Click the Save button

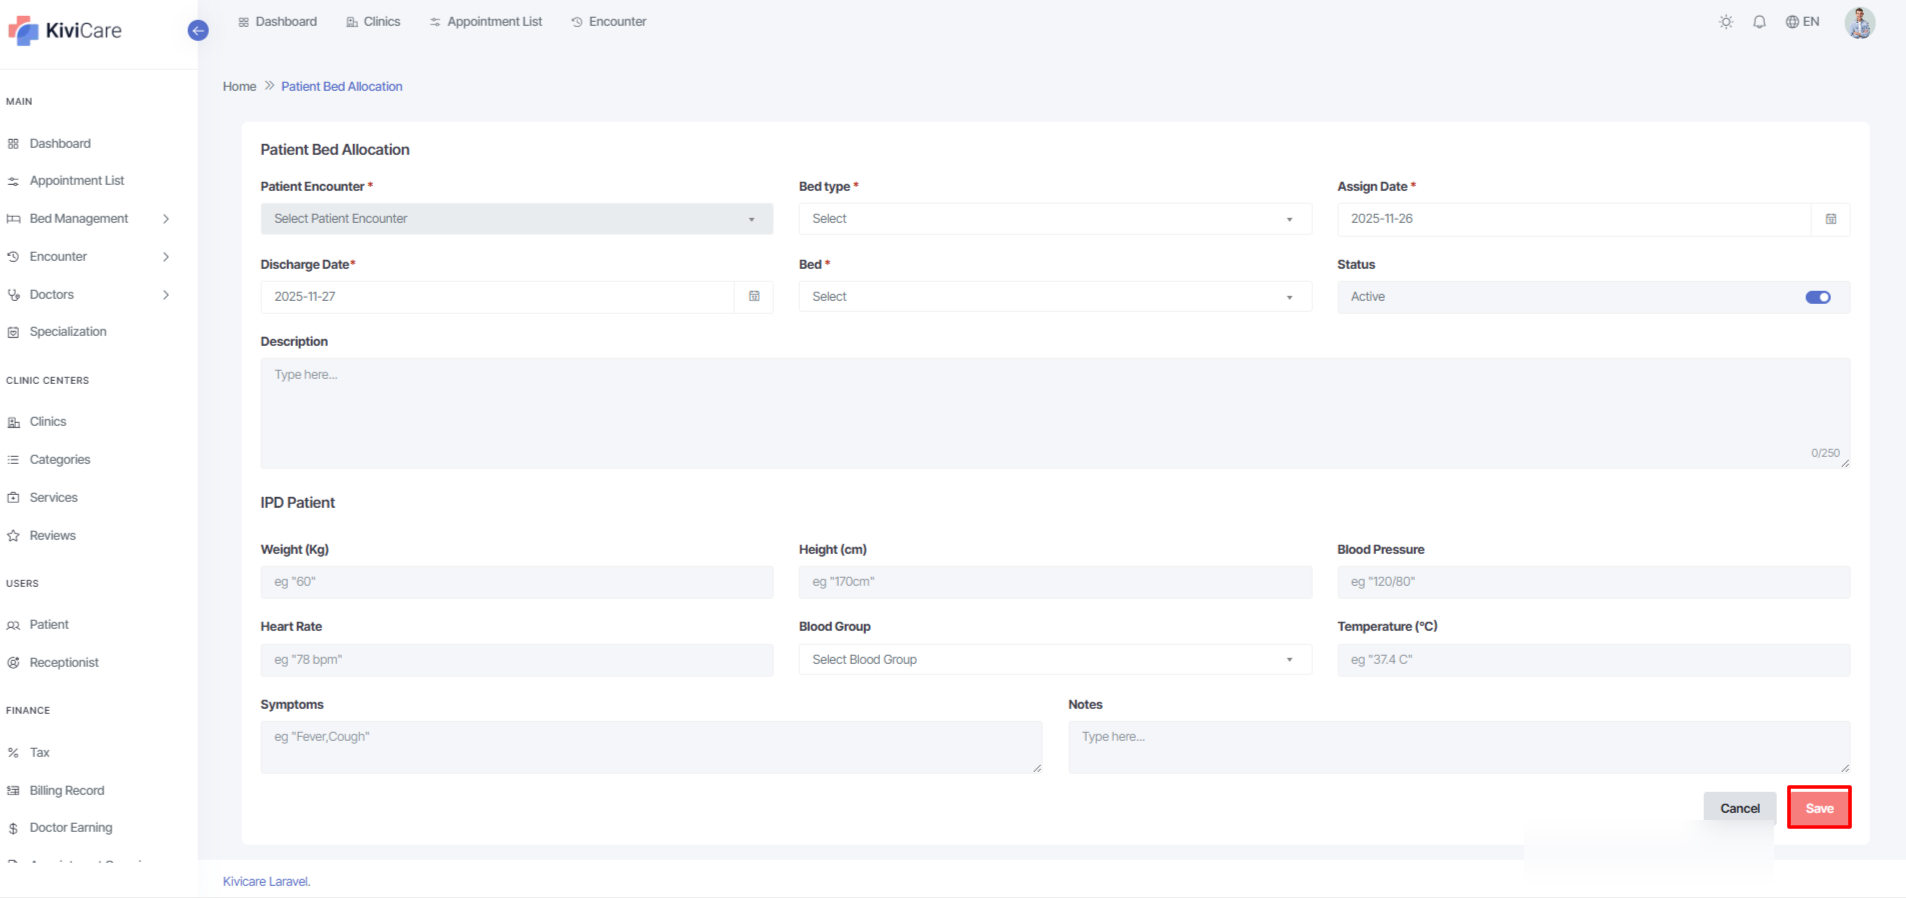click(x=1818, y=808)
